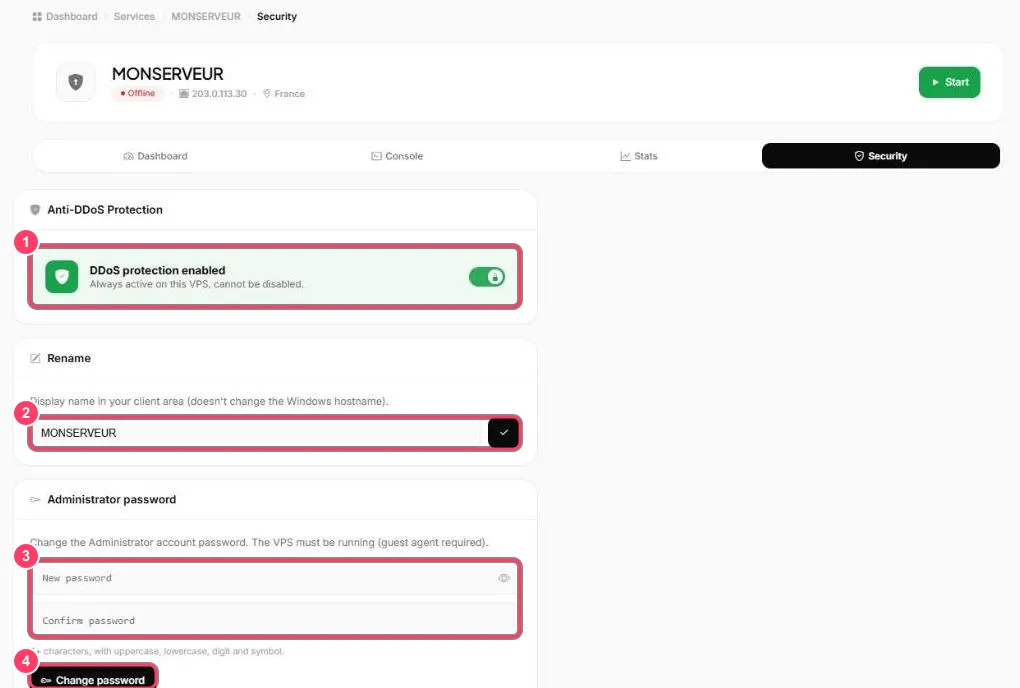
Task: Click the server icon beside IP 203.0.113.30
Action: [184, 94]
